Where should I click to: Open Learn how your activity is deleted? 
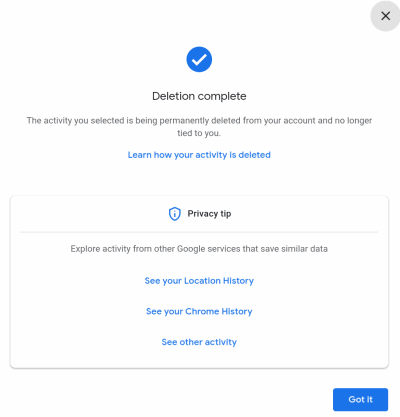point(199,155)
